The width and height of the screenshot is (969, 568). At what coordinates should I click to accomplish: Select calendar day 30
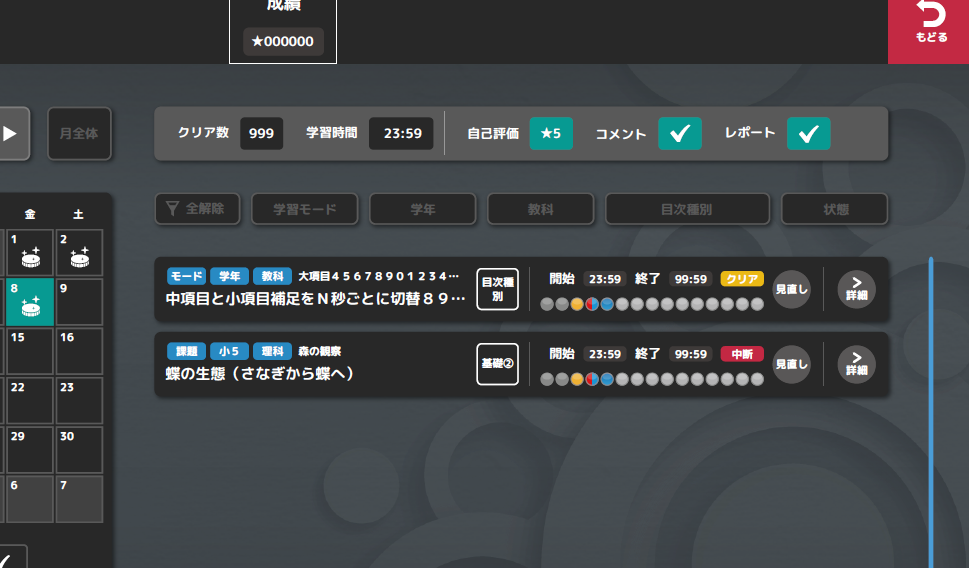(79, 449)
